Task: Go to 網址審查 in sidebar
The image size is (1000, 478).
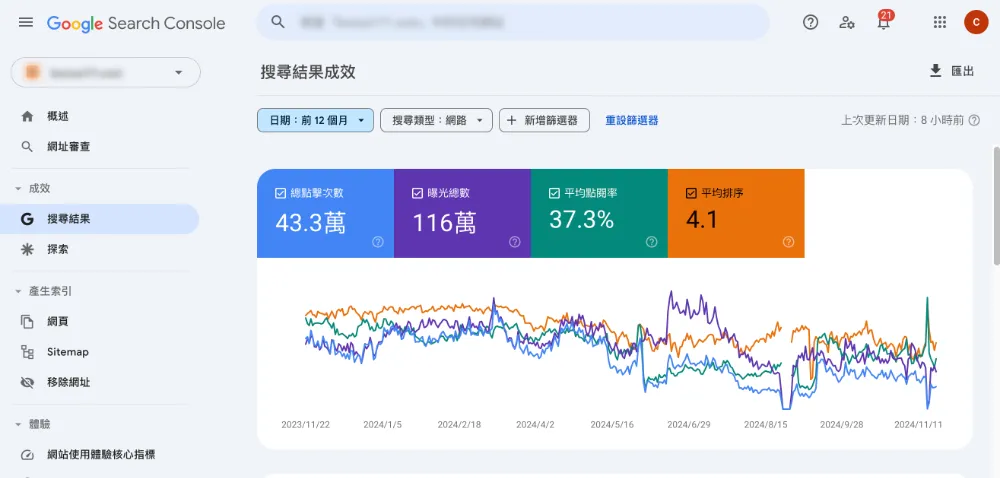Action: [68, 146]
